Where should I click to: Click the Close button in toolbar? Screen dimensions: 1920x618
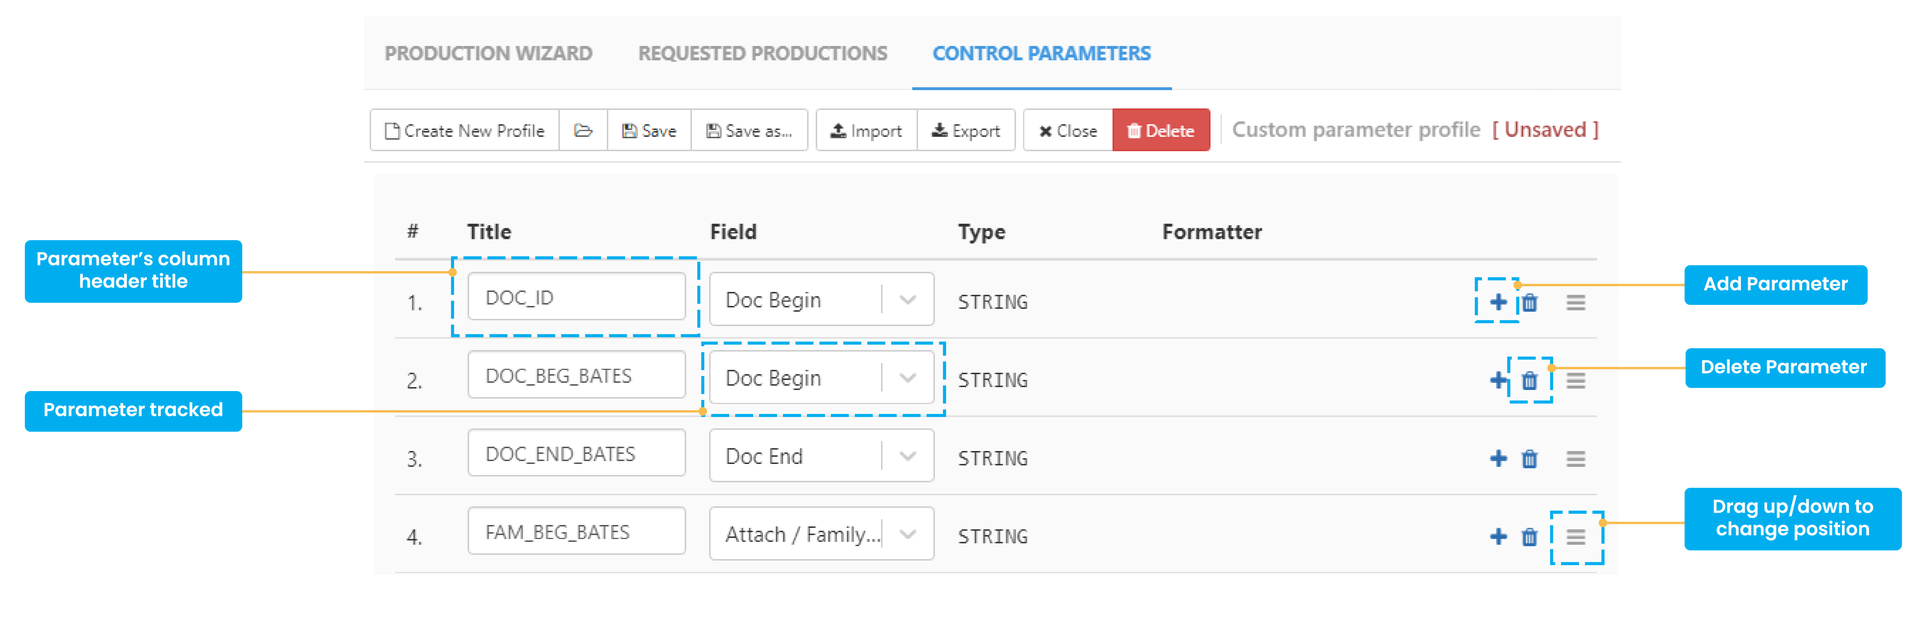coord(1068,130)
